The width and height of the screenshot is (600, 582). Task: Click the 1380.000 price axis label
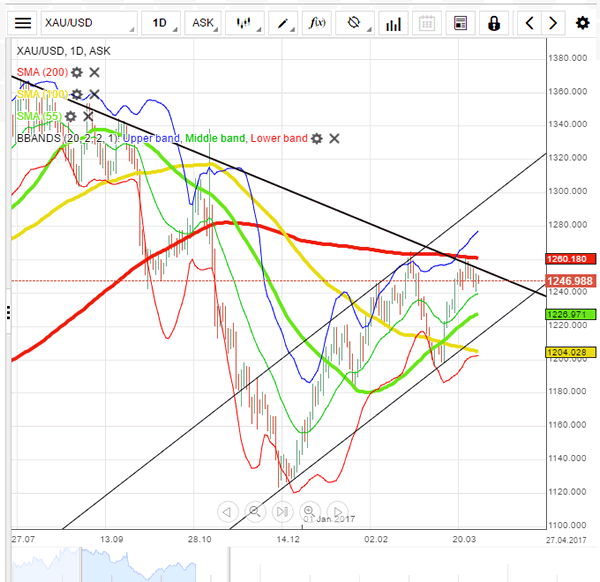point(567,58)
